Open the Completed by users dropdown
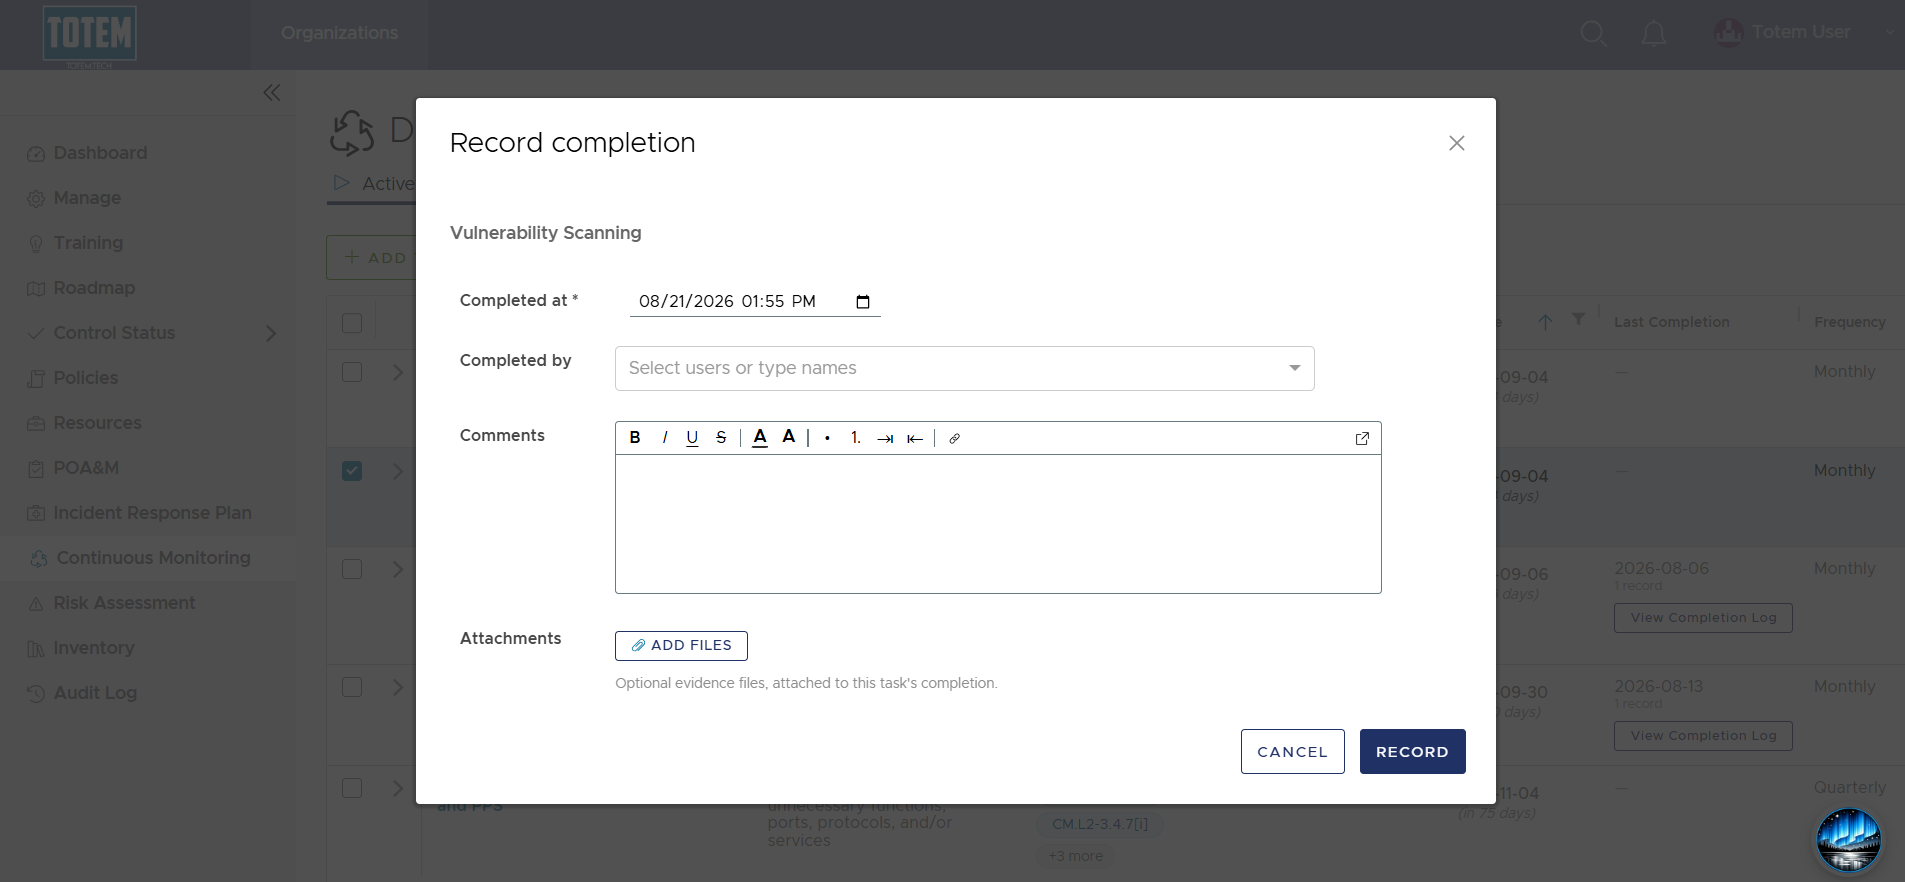Screen dimensions: 1905x882 pyautogui.click(x=964, y=368)
